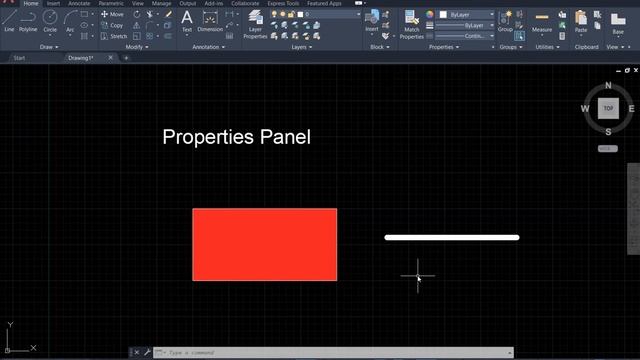
Task: Start the Measure utility
Action: [x=542, y=21]
